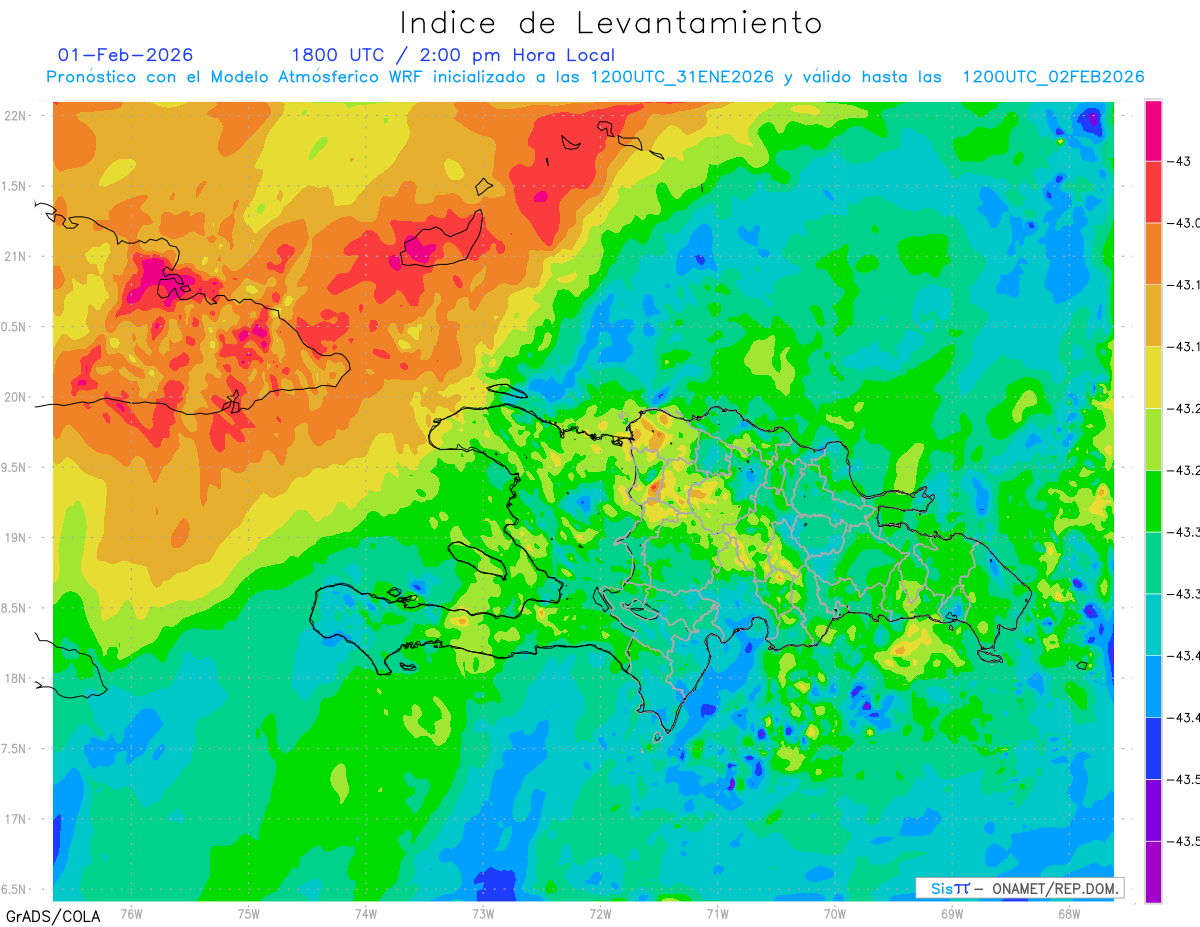The image size is (1200, 927).
Task: Select the cyan colorbar swatch
Action: tap(1153, 625)
